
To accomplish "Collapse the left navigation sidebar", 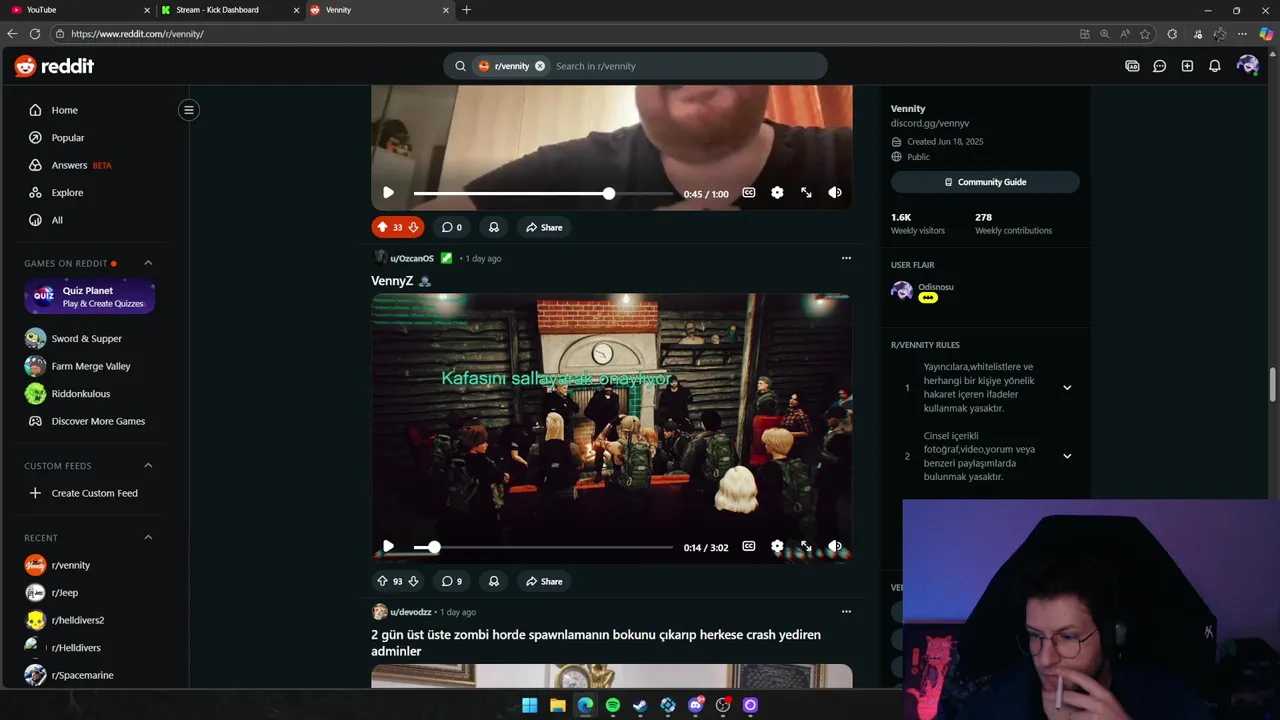I will click(x=188, y=110).
